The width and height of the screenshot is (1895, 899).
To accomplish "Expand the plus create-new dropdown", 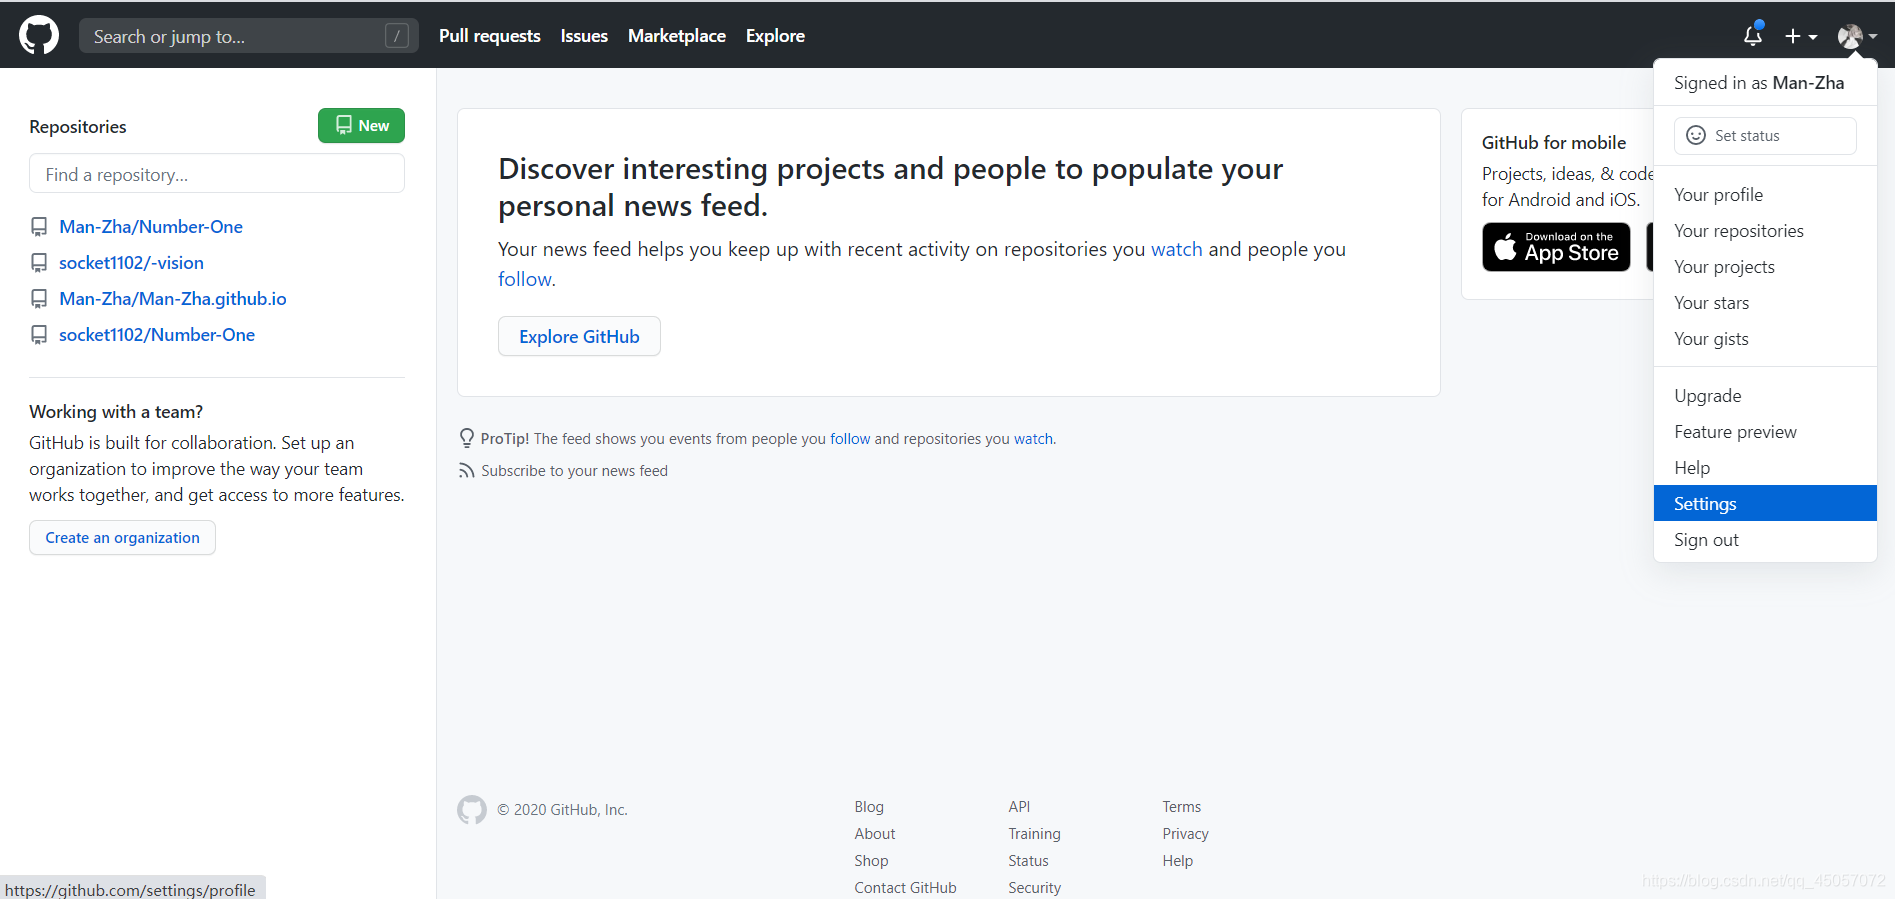I will coord(1801,36).
